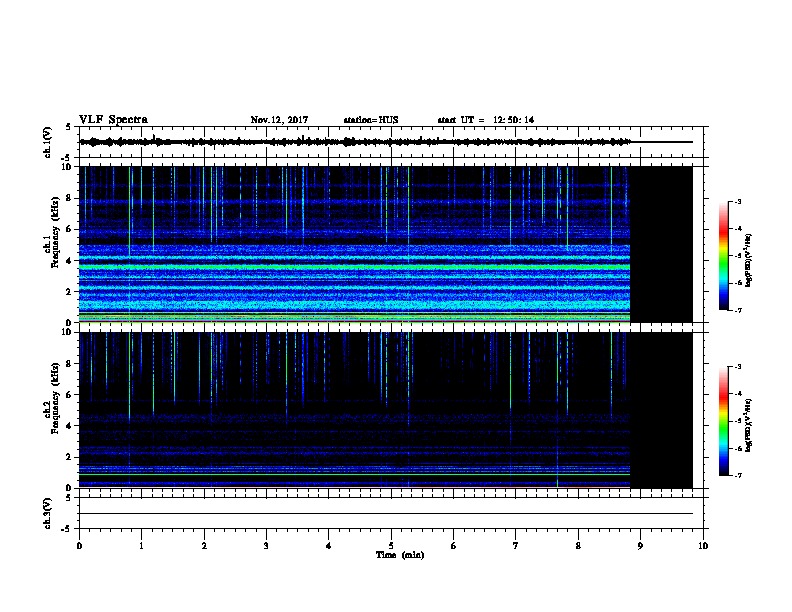Screen dimensions: 792x612
Task: Click the "8" tick on the time axis
Action: pyautogui.click(x=578, y=546)
